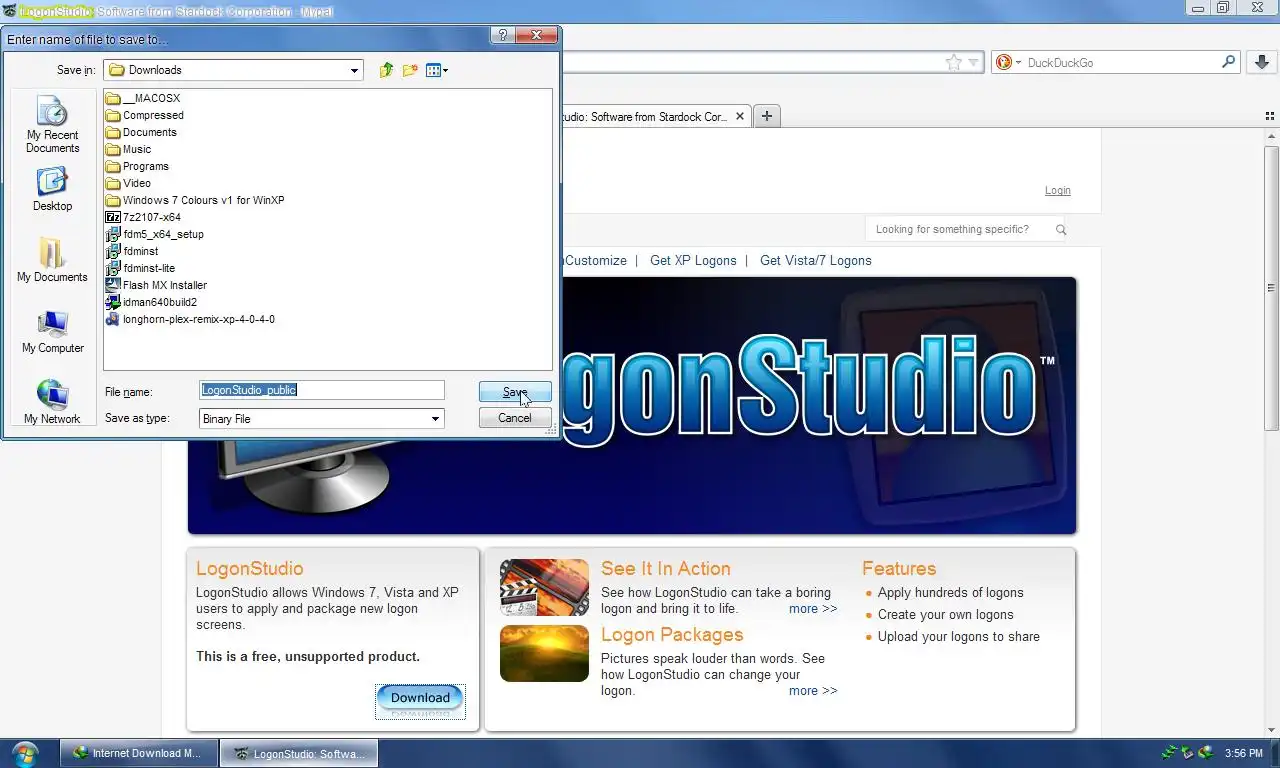The image size is (1280, 768).
Task: Open the Windows Start orb
Action: coord(25,753)
